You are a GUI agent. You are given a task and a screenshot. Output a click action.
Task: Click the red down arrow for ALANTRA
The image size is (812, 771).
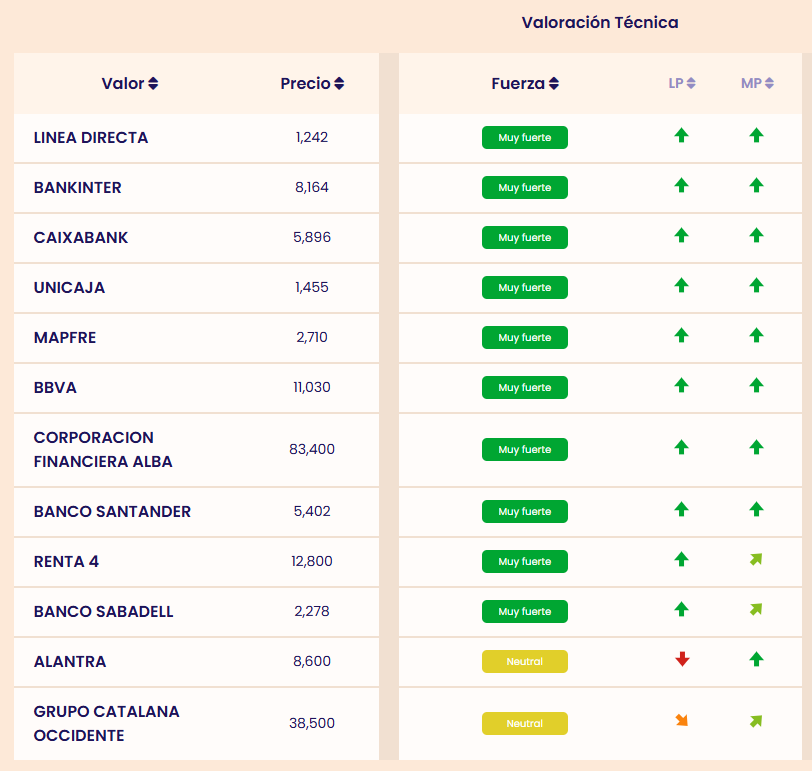[x=682, y=660]
